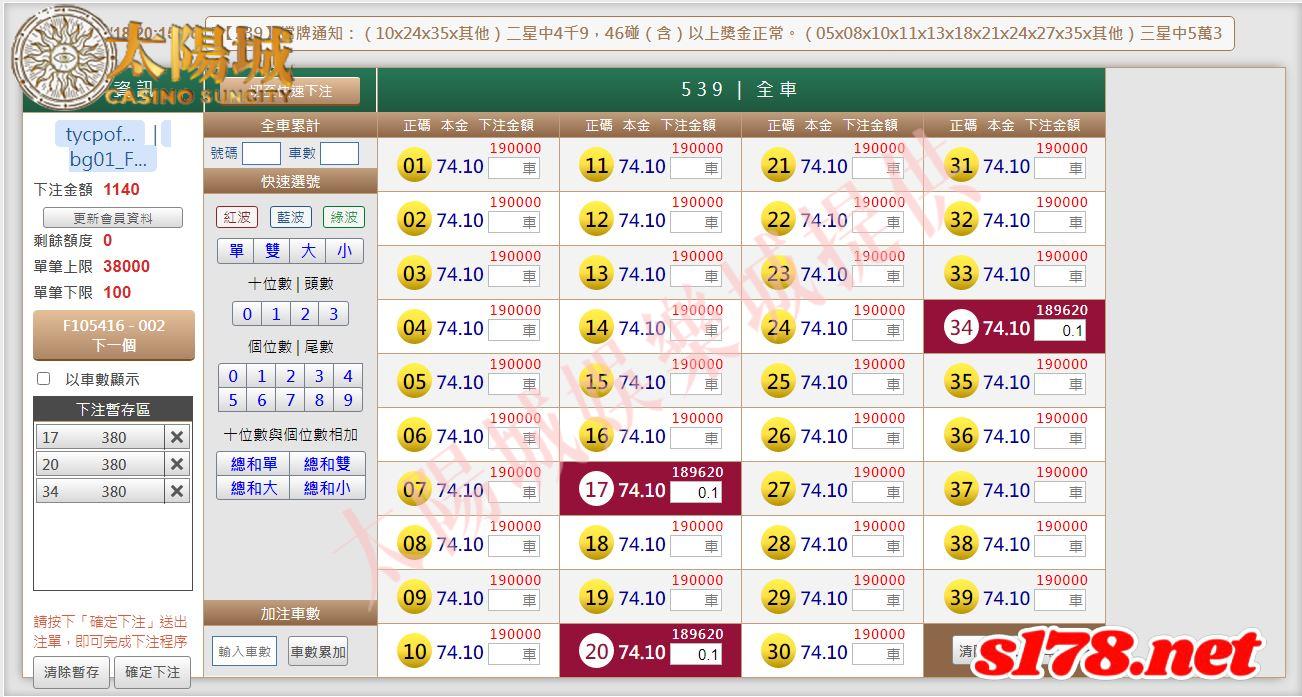This screenshot has width=1302, height=697.
Task: Quick-select even numbers with 雙
Action: click(x=272, y=251)
